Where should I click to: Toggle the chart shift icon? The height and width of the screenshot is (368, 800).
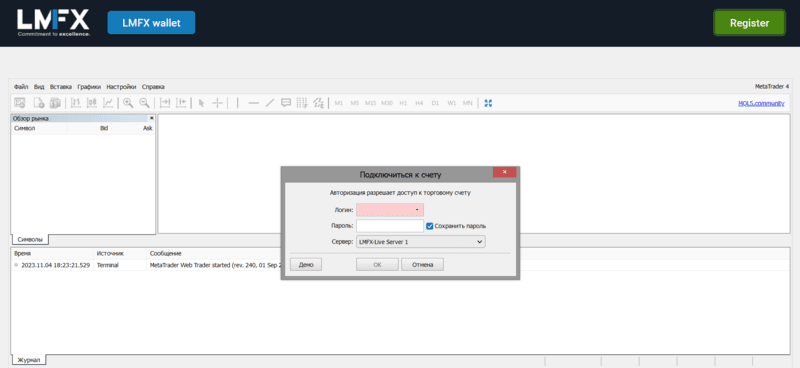[181, 103]
